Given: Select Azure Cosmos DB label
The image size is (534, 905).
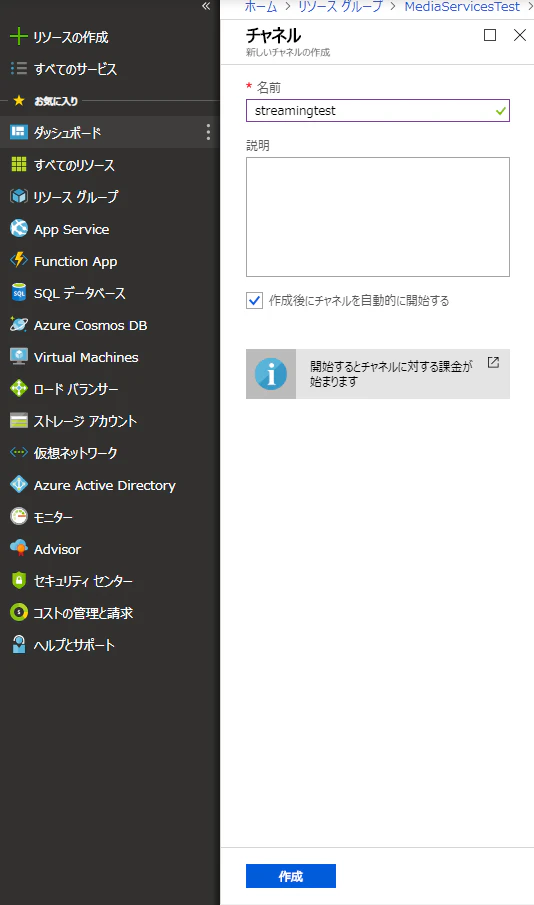Looking at the screenshot, I should [90, 325].
